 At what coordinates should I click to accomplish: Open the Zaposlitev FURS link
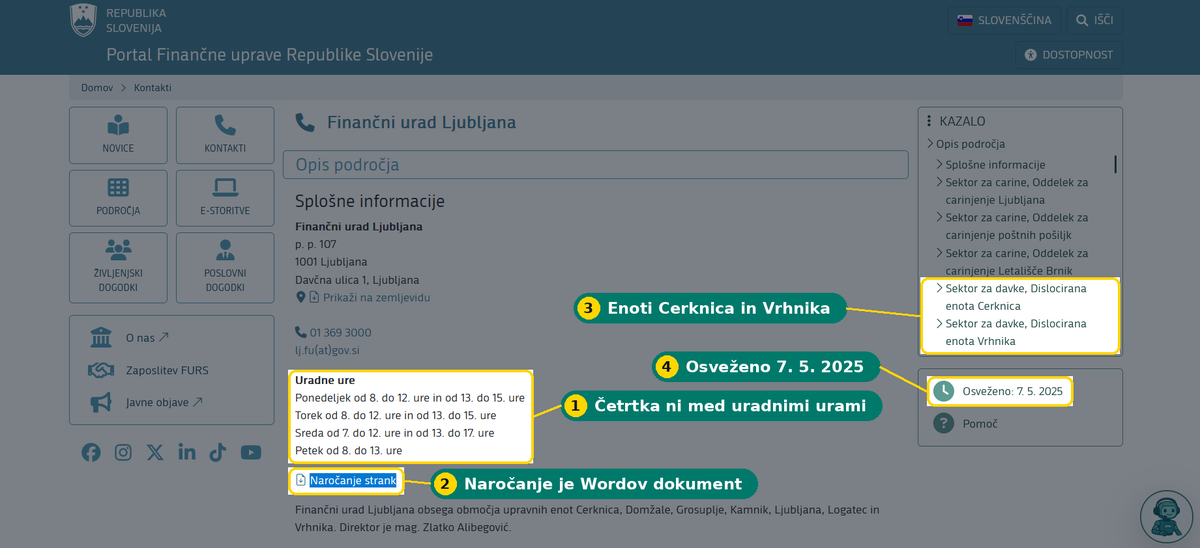pyautogui.click(x=167, y=370)
